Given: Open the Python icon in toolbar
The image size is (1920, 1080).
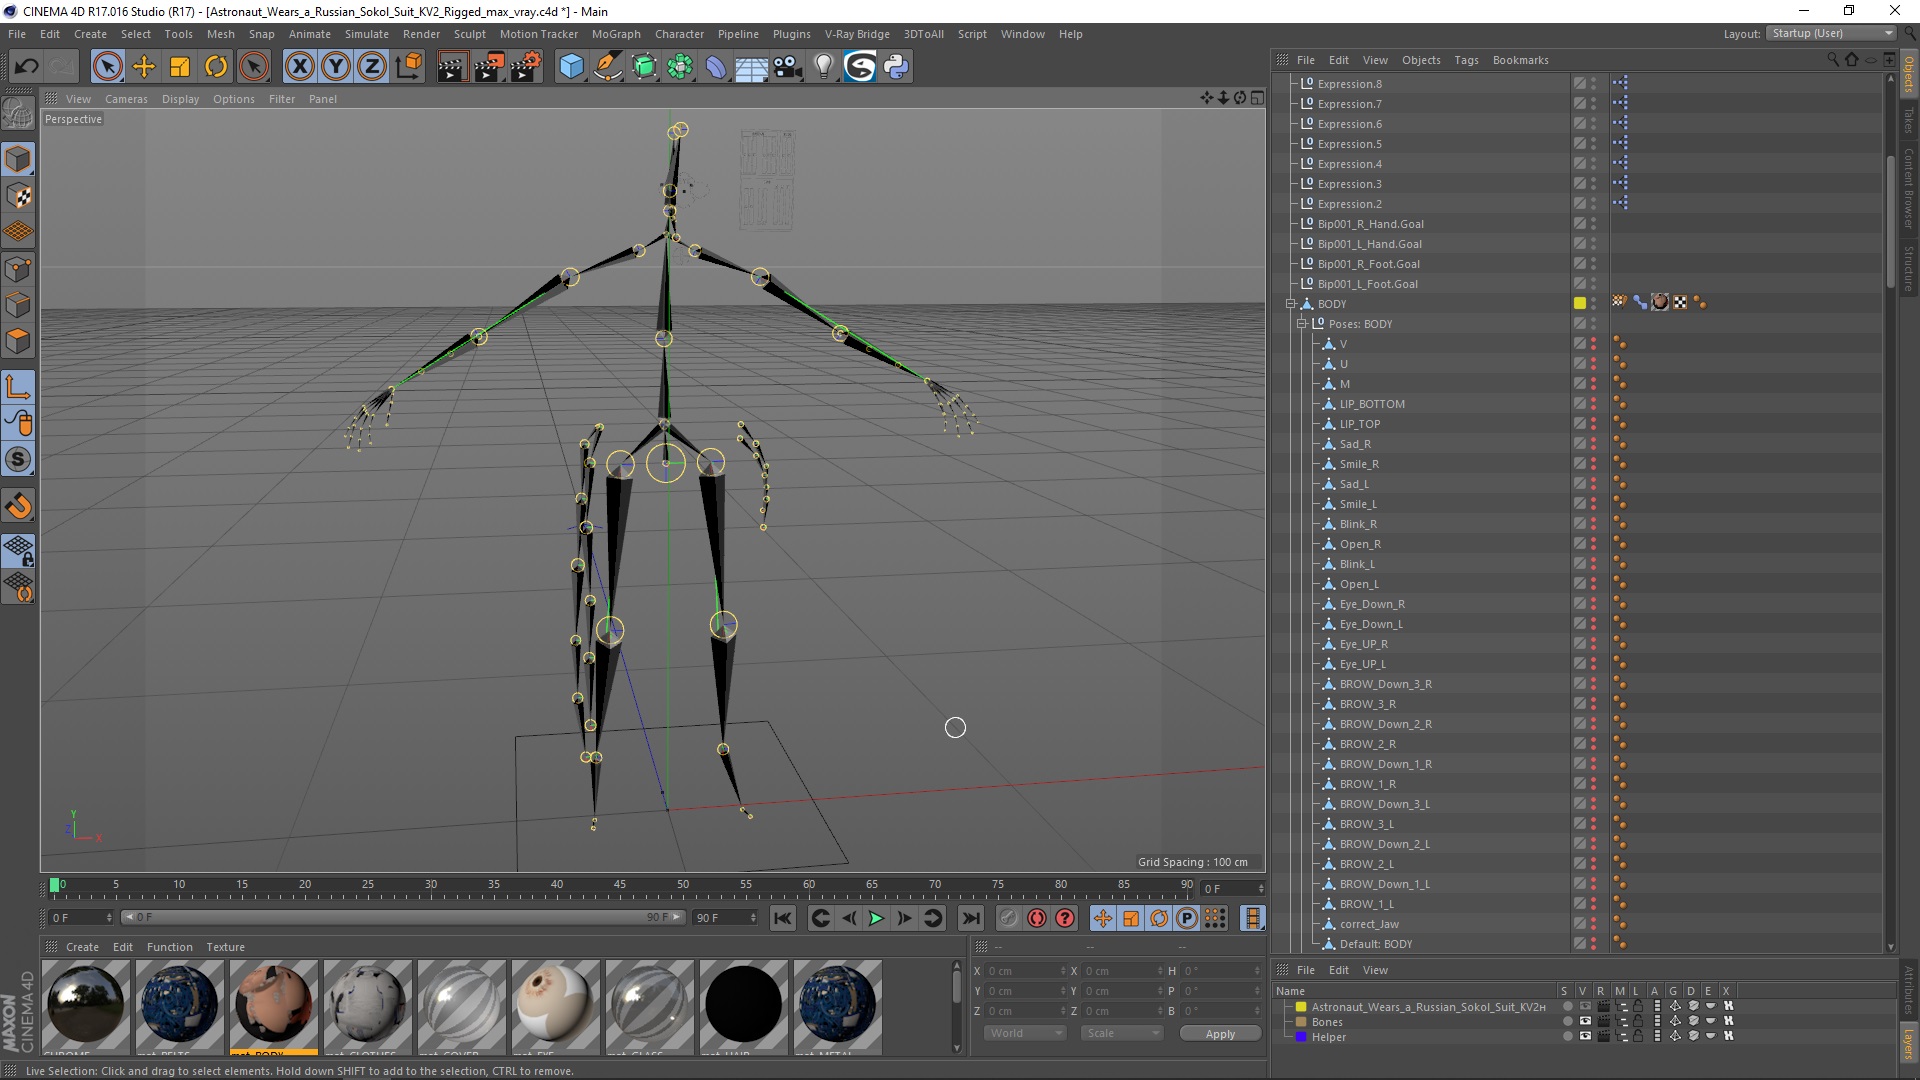Looking at the screenshot, I should coord(896,67).
